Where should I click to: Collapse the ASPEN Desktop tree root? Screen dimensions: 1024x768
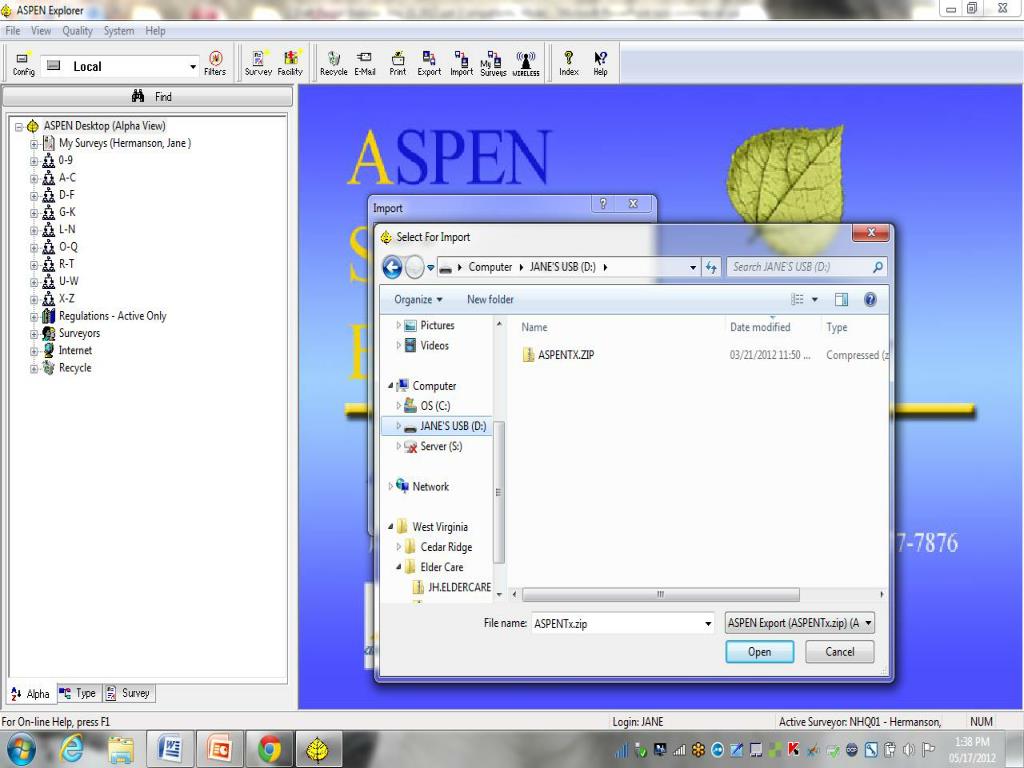19,127
